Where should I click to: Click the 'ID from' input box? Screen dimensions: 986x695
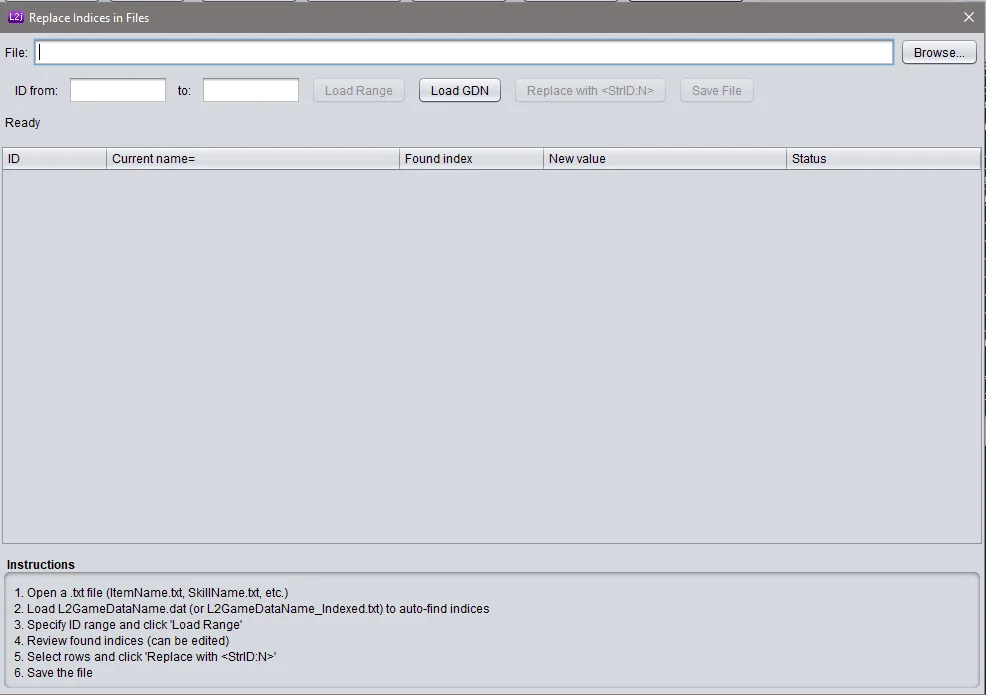(x=118, y=90)
